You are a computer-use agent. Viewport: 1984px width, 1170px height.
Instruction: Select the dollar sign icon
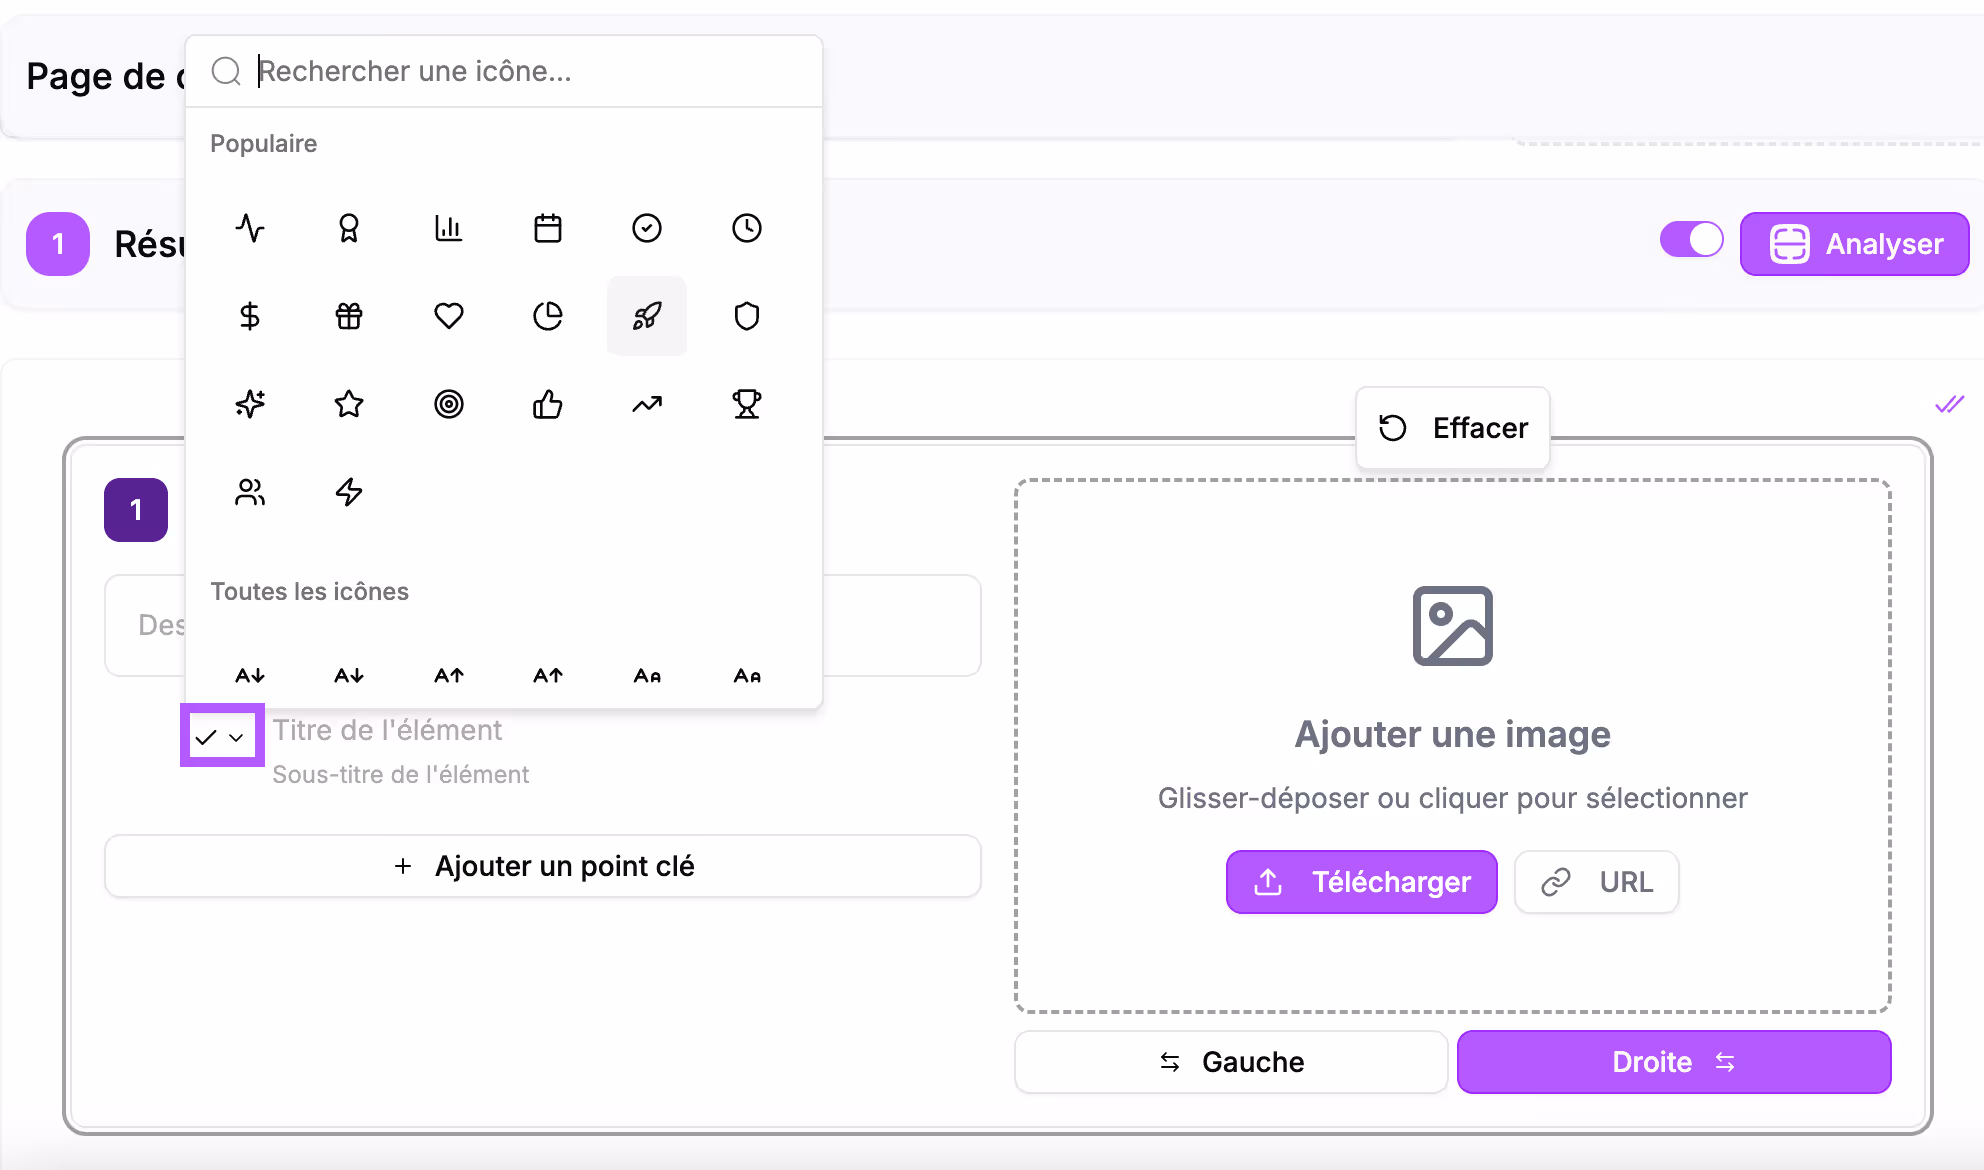(249, 316)
